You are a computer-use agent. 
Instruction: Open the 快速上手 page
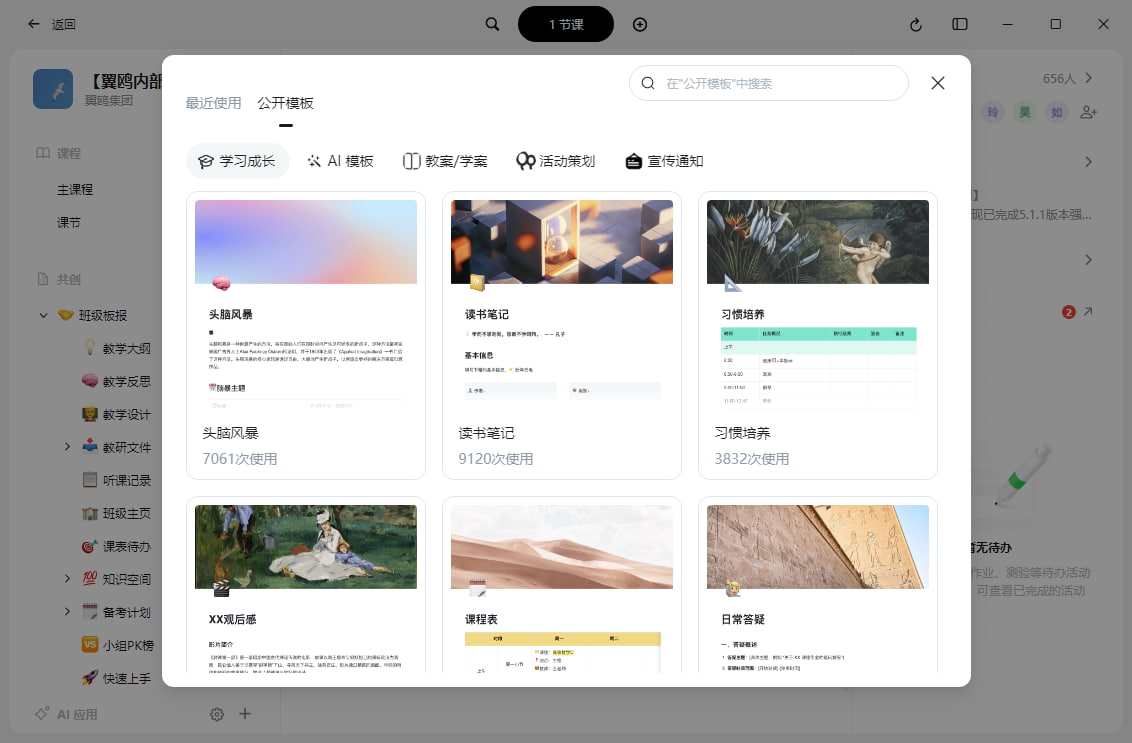click(x=126, y=679)
